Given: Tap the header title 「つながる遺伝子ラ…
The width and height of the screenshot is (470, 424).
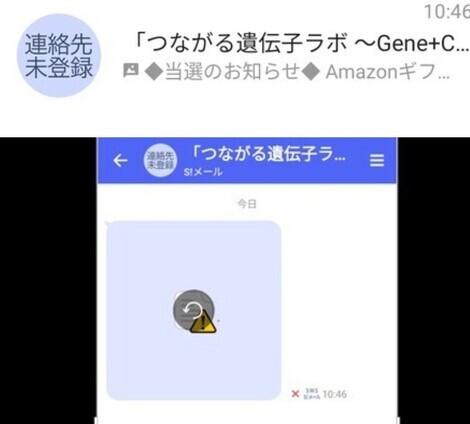Looking at the screenshot, I should click(x=269, y=154).
